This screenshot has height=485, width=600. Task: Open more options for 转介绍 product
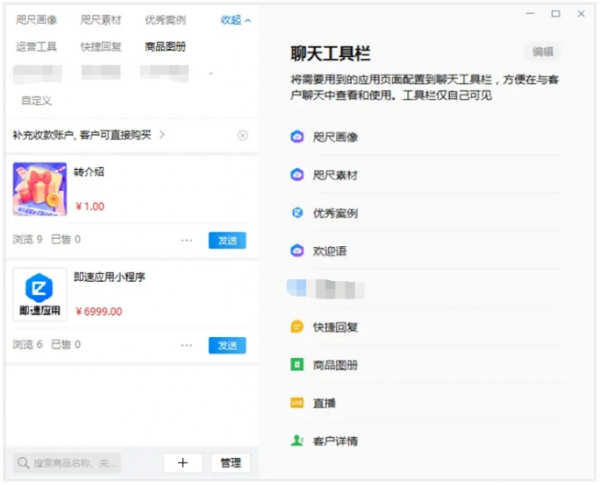pos(186,240)
